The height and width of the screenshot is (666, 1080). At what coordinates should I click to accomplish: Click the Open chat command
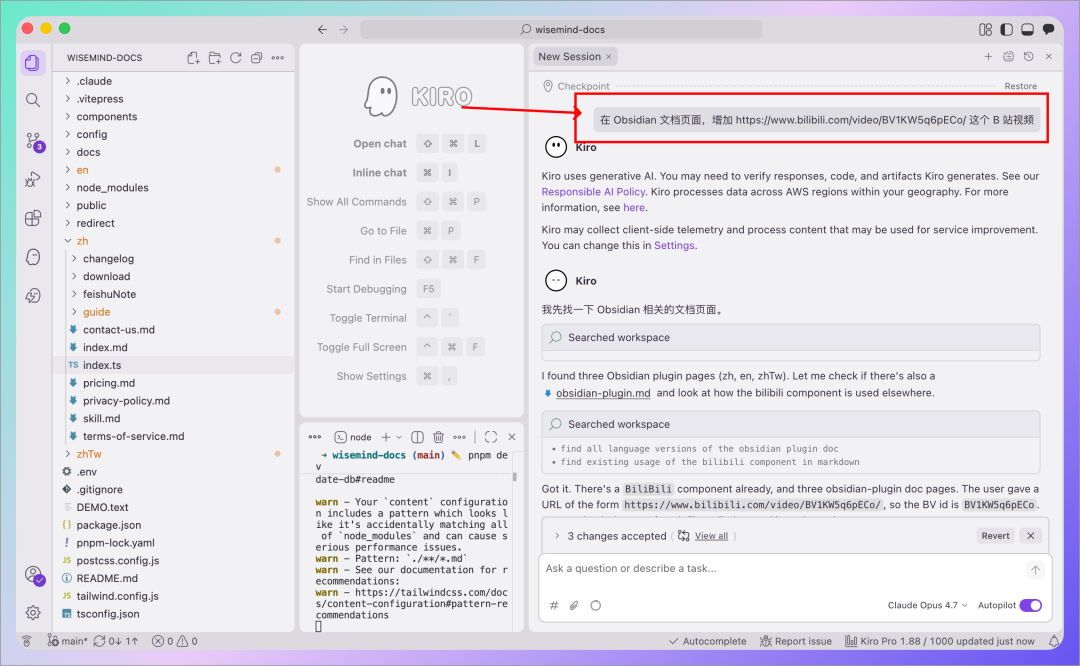point(380,144)
